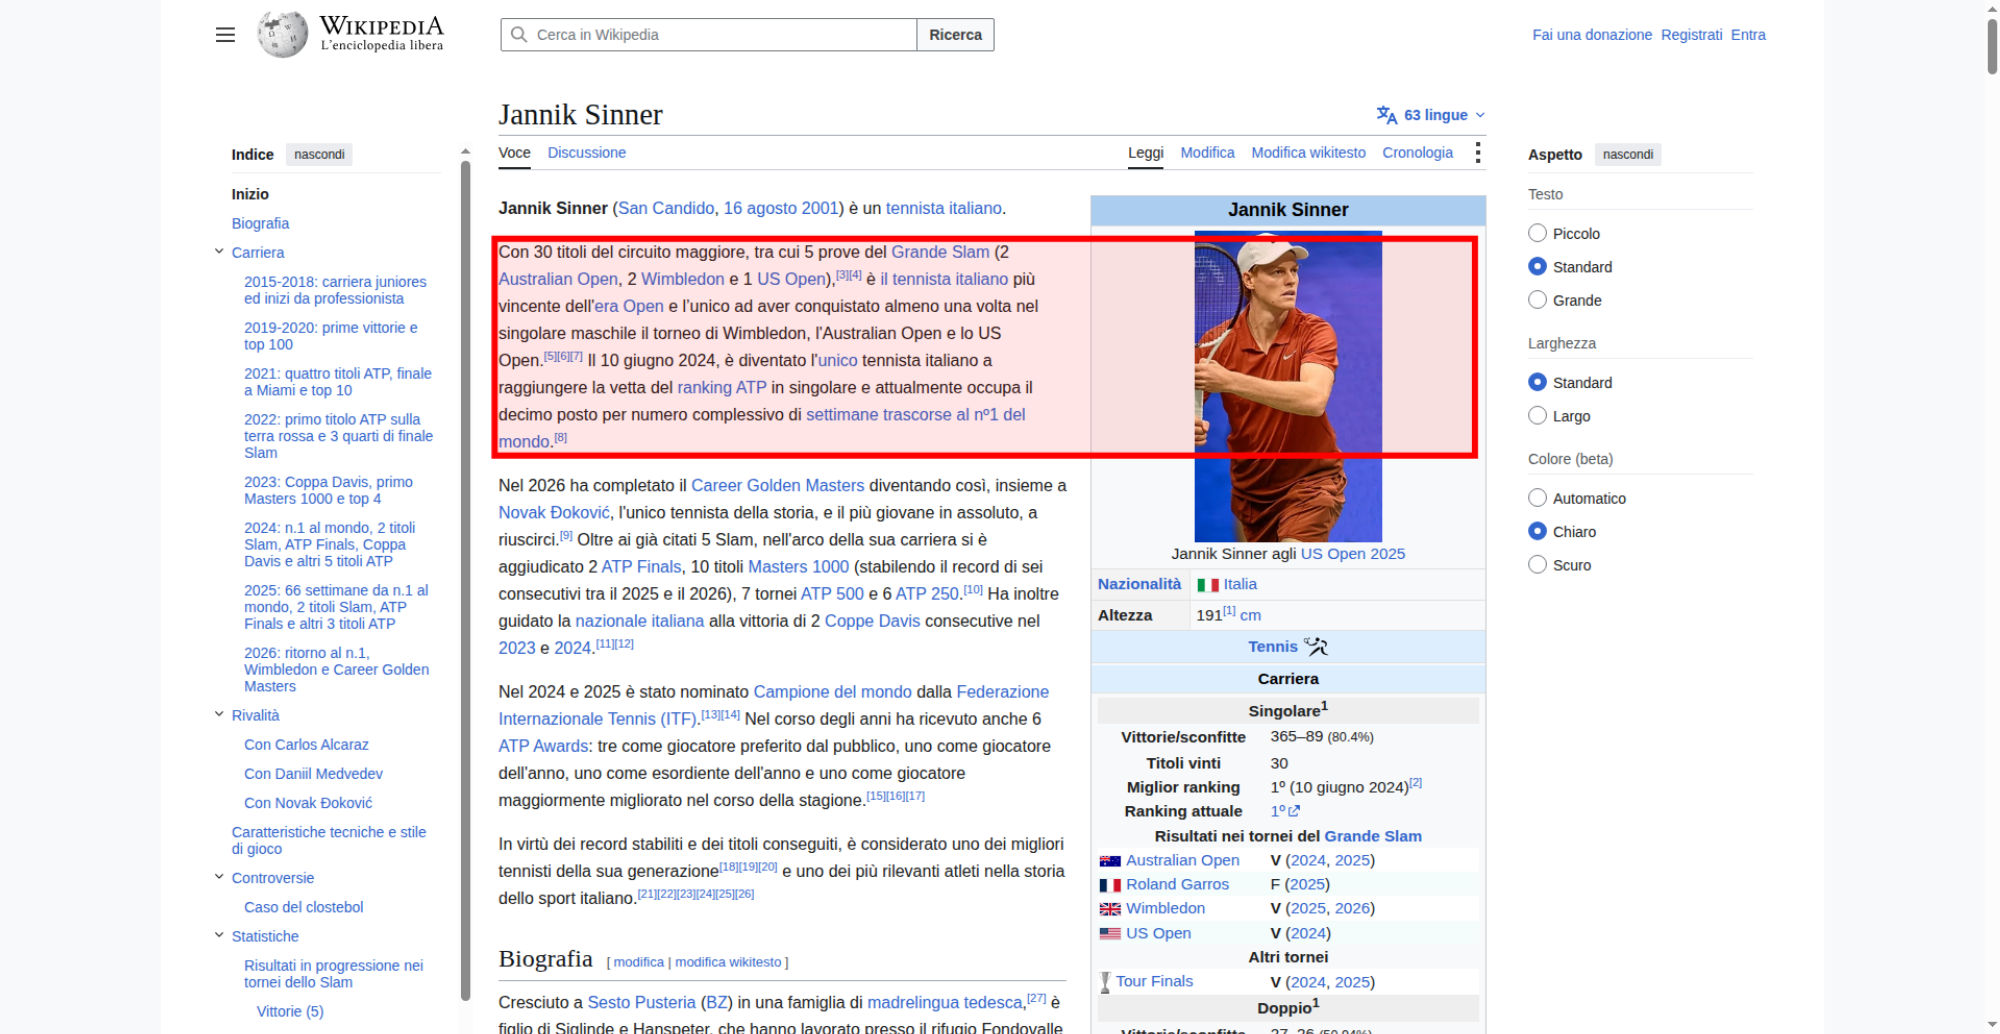The width and height of the screenshot is (2000, 1034).
Task: Select the Leggi tab
Action: tap(1145, 153)
